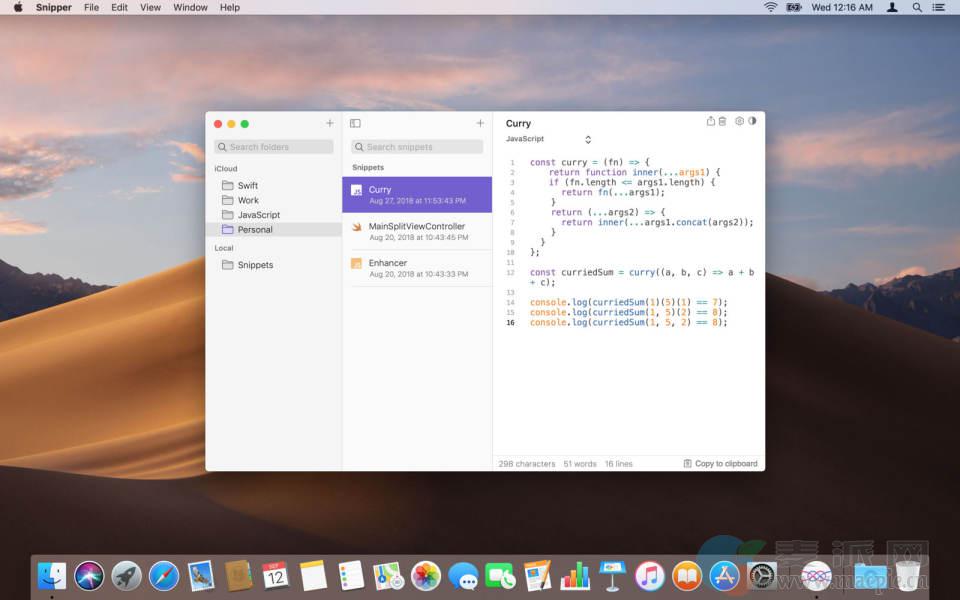The image size is (960, 600).
Task: Open the Work folder
Action: (247, 200)
